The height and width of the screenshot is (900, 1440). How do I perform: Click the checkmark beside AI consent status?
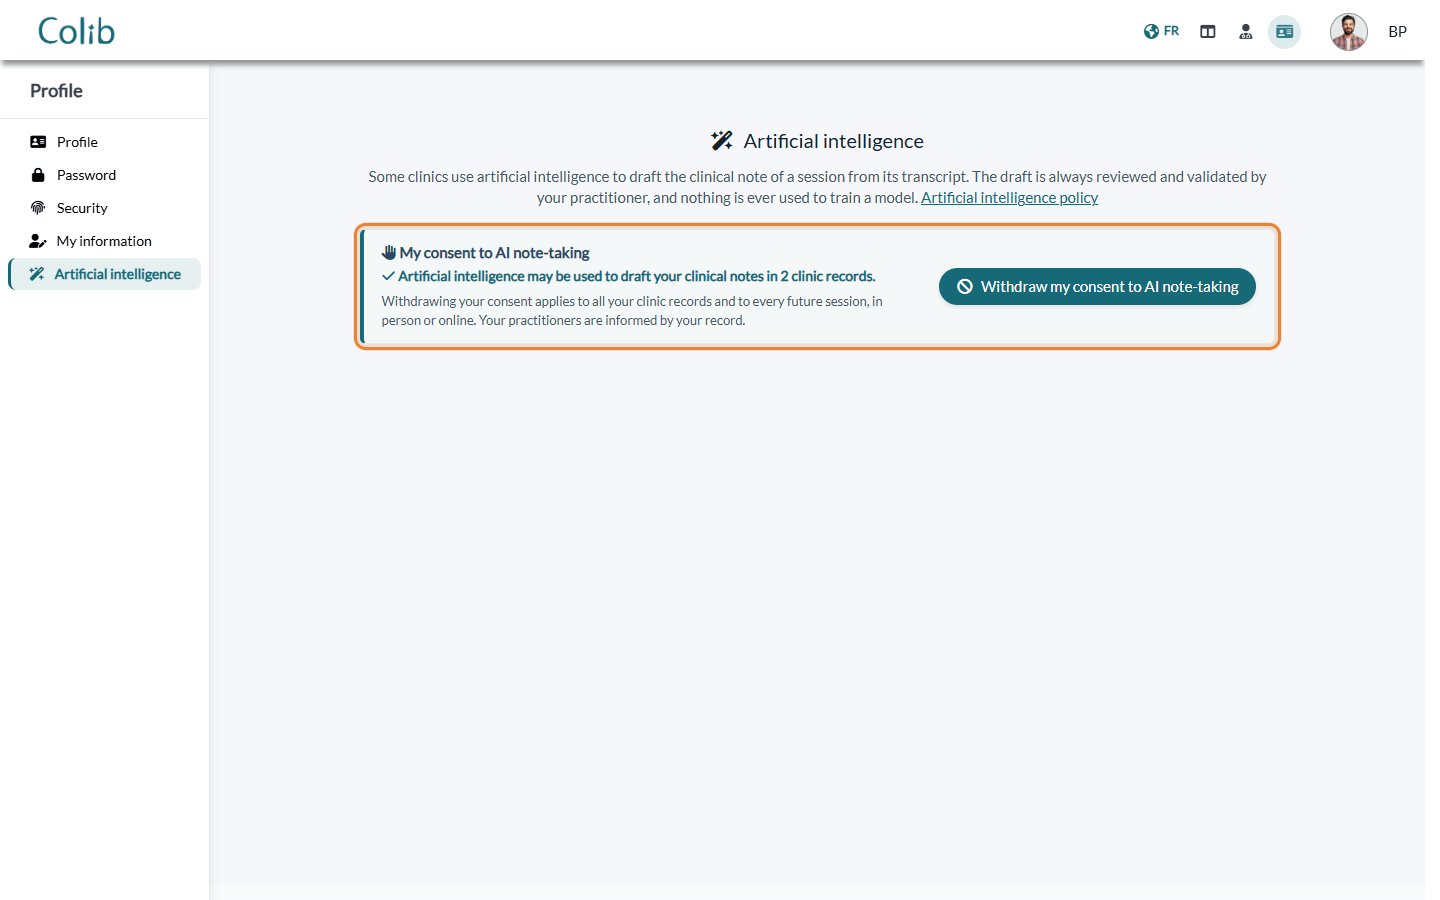pyautogui.click(x=388, y=277)
